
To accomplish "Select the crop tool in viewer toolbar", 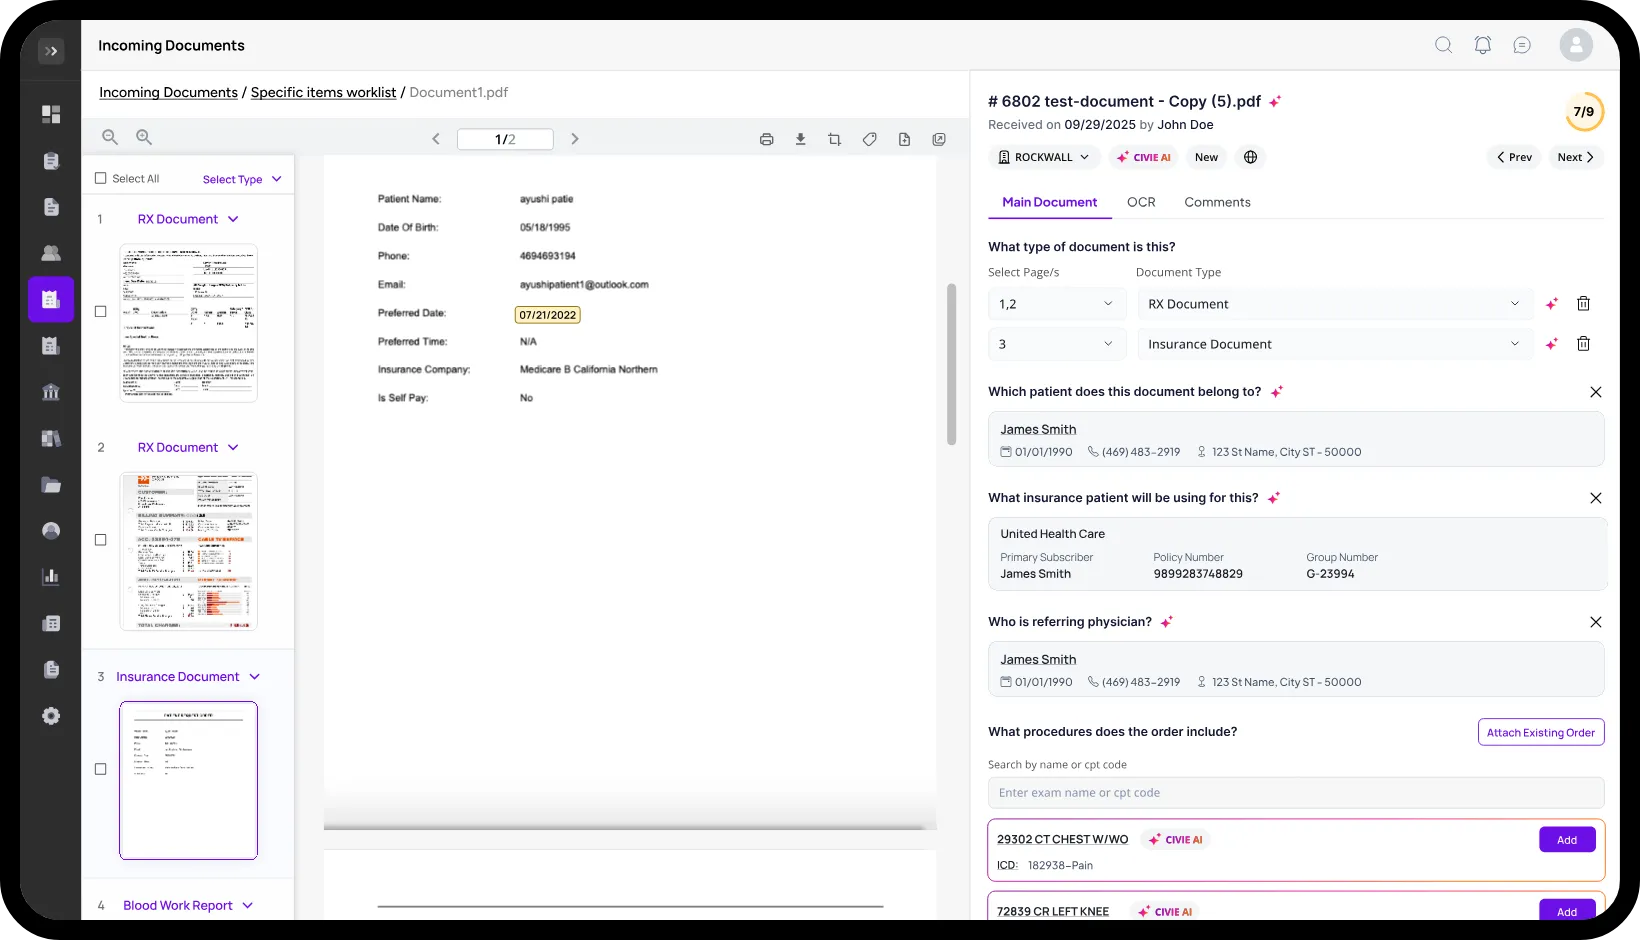I will point(834,139).
